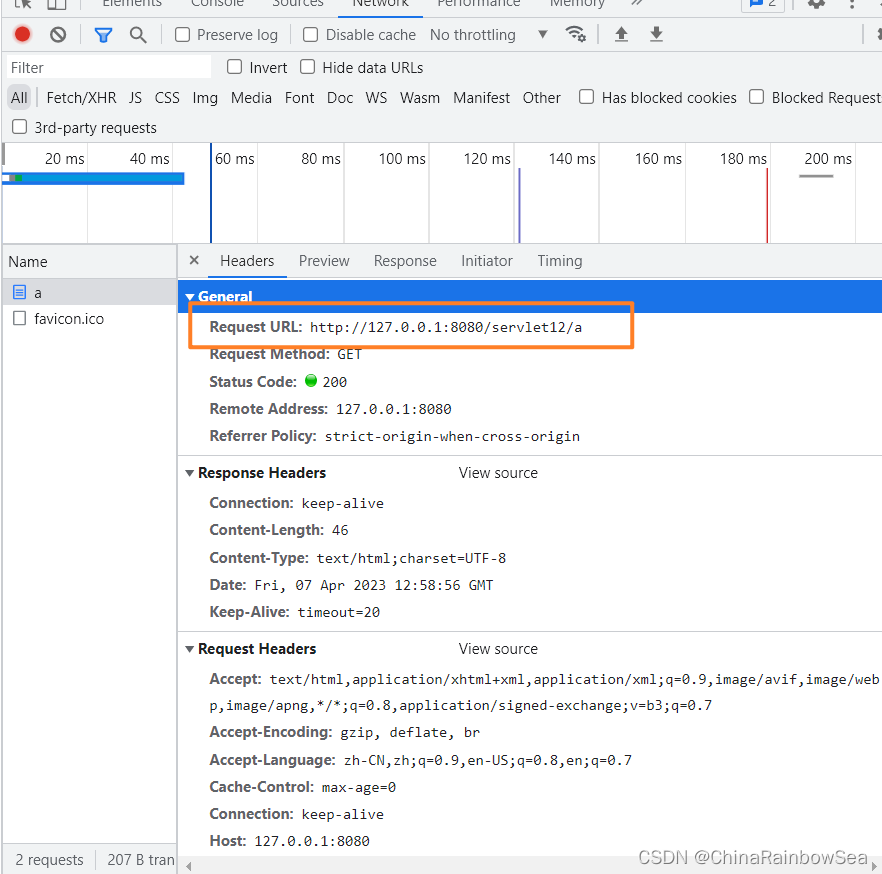Filter by Font requests
The height and width of the screenshot is (874, 882).
[299, 98]
